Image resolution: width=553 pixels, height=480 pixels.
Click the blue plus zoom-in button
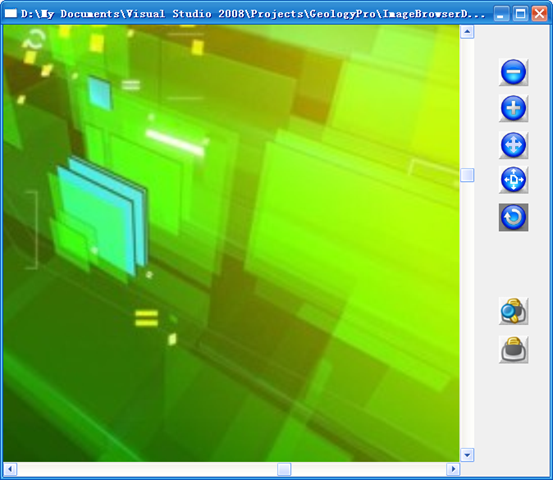click(x=514, y=108)
